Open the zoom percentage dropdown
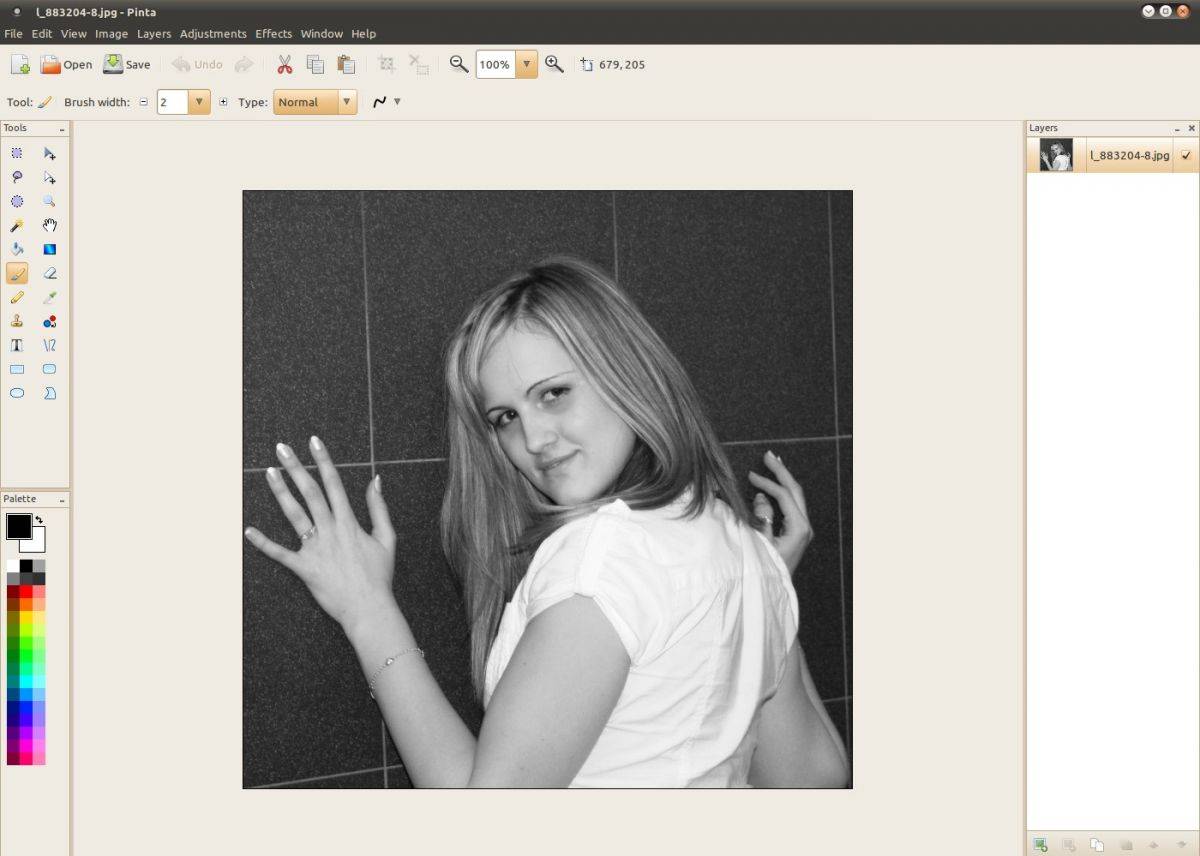This screenshot has width=1200, height=856. pyautogui.click(x=527, y=65)
